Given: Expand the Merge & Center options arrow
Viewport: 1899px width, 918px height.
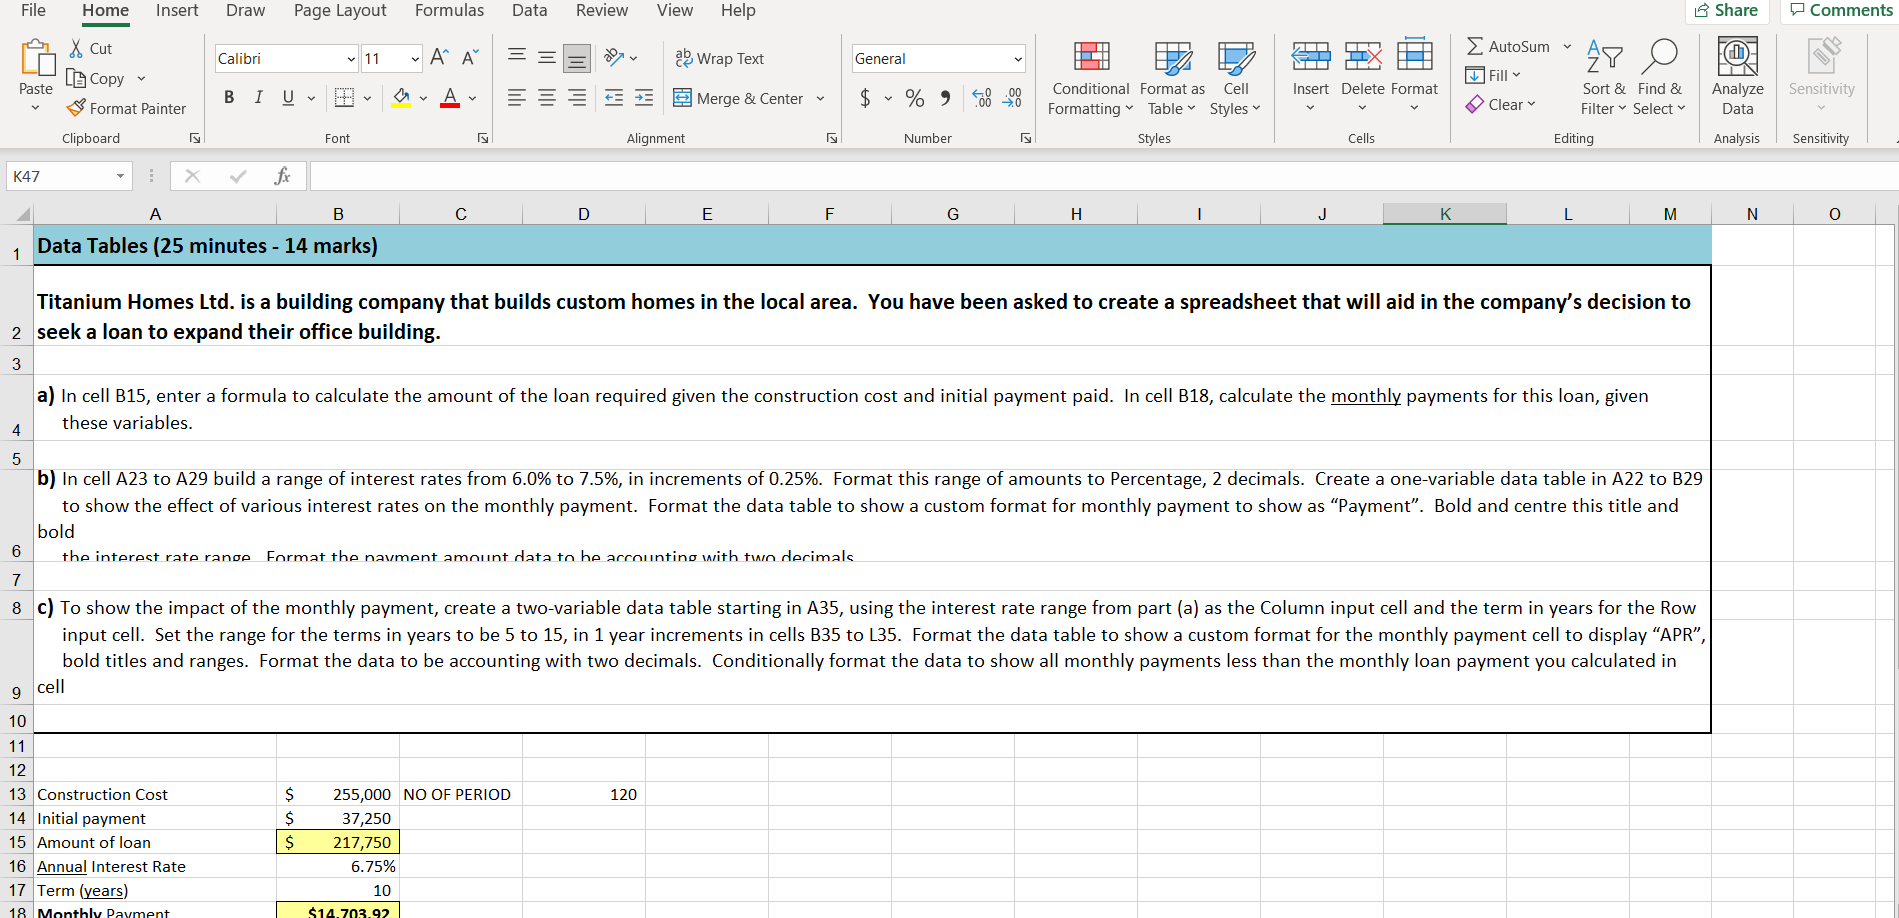Looking at the screenshot, I should coord(819,98).
